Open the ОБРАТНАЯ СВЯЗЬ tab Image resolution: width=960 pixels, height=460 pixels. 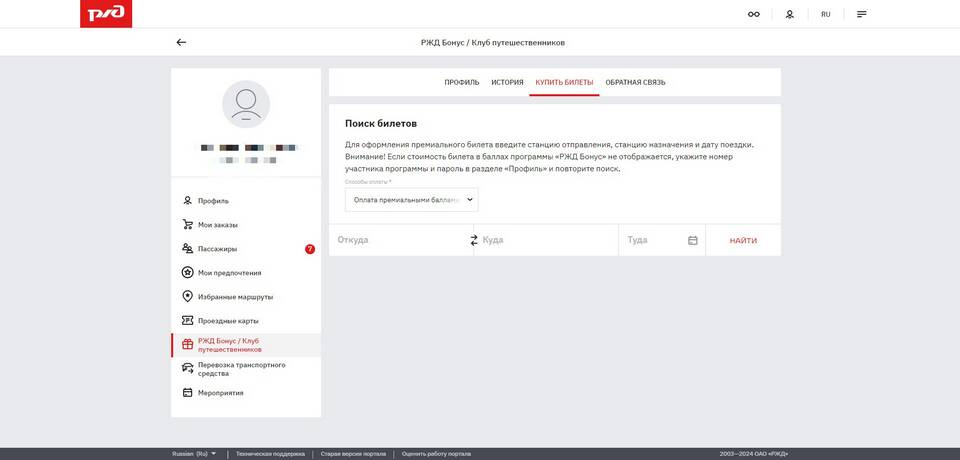pos(635,82)
